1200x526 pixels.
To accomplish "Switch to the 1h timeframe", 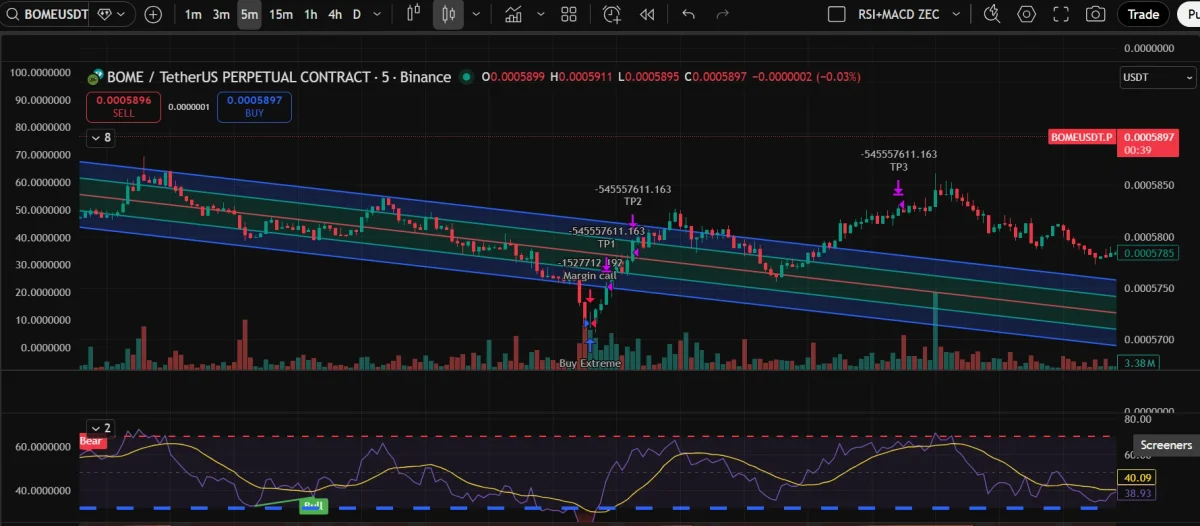I will click(311, 15).
